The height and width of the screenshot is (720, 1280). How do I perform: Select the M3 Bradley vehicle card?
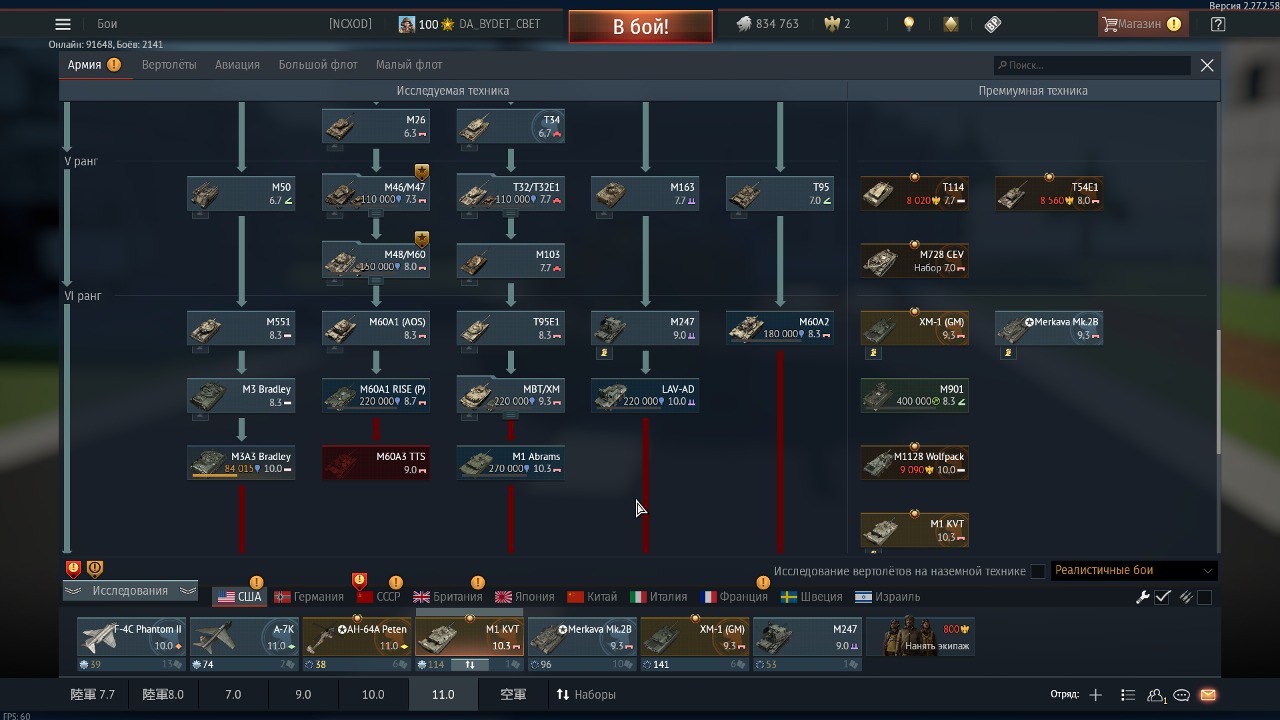241,395
